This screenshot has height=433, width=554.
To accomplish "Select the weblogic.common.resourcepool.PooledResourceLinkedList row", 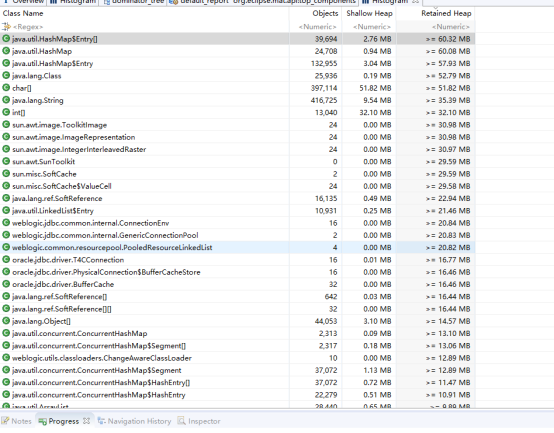I will click(x=237, y=247).
